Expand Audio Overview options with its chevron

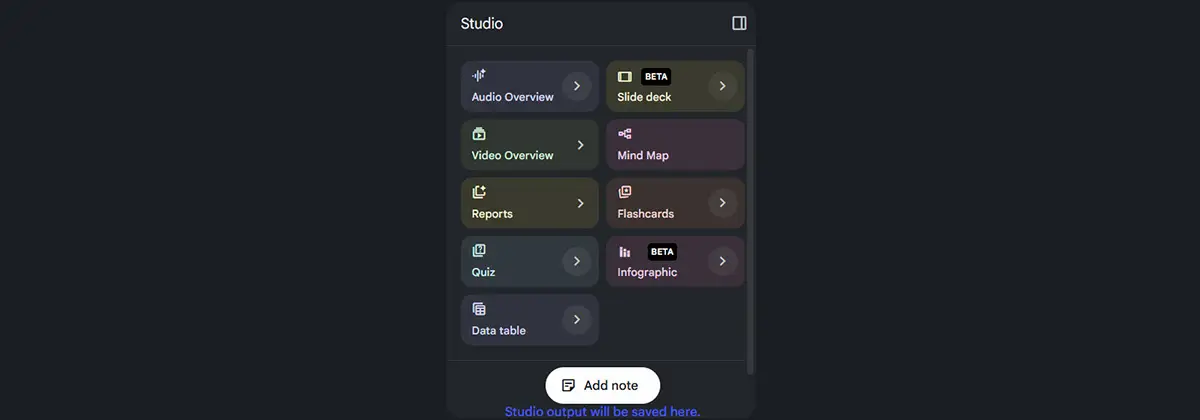[x=576, y=86]
